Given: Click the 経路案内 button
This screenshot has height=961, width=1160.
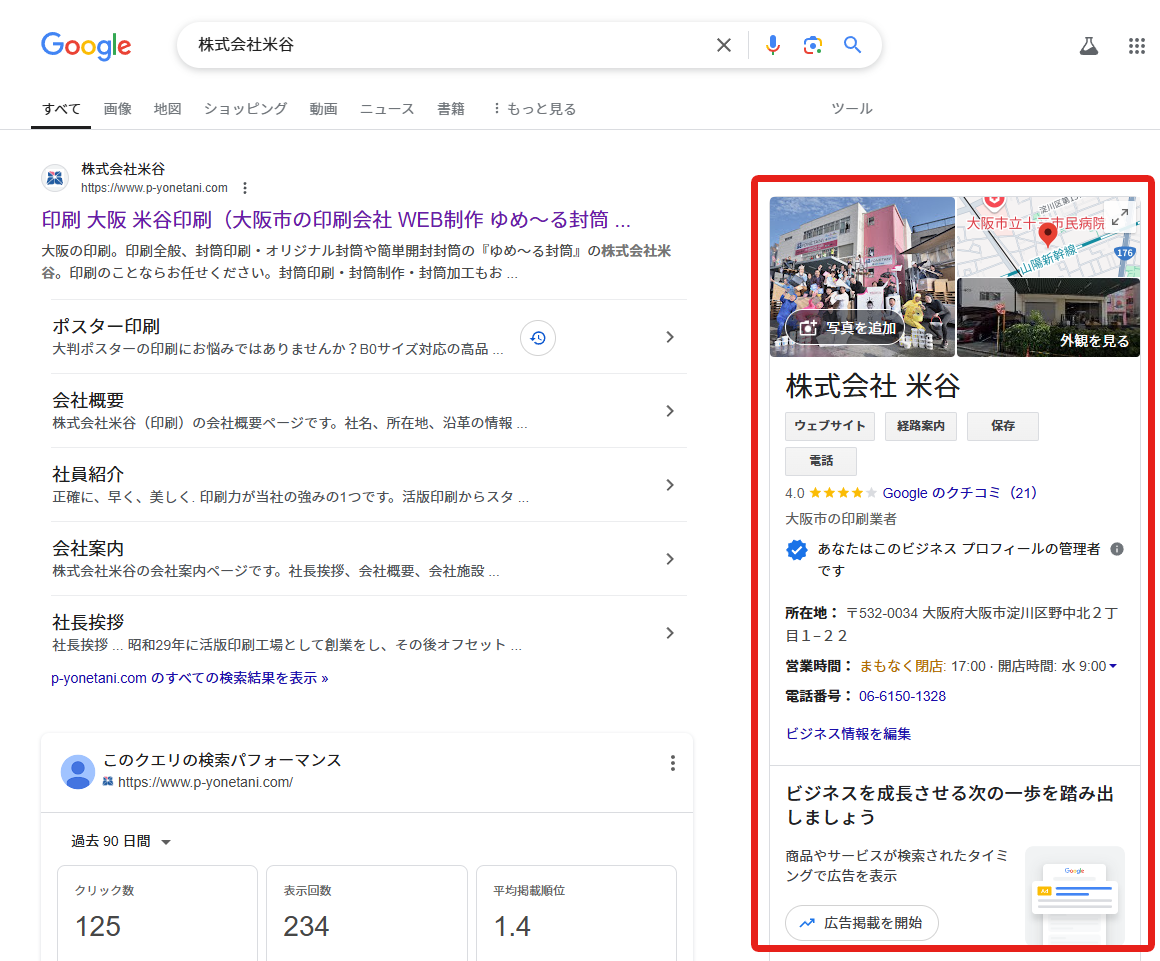Looking at the screenshot, I should 921,426.
